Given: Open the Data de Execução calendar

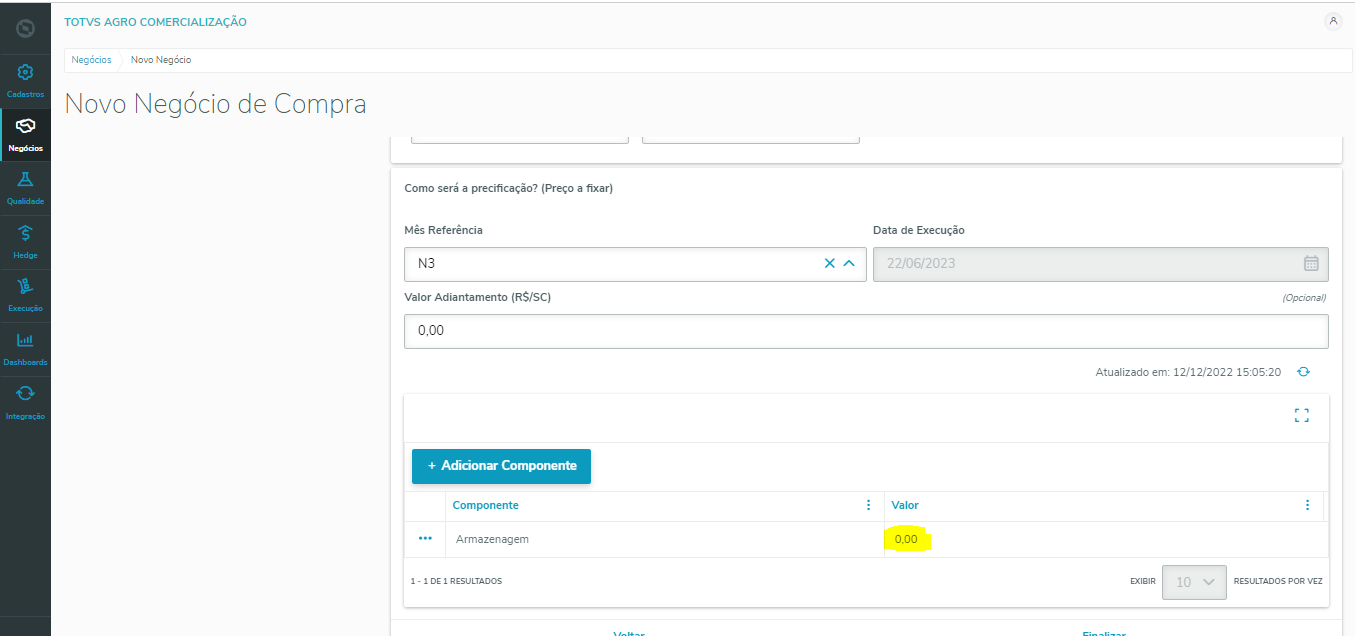Looking at the screenshot, I should point(1311,264).
